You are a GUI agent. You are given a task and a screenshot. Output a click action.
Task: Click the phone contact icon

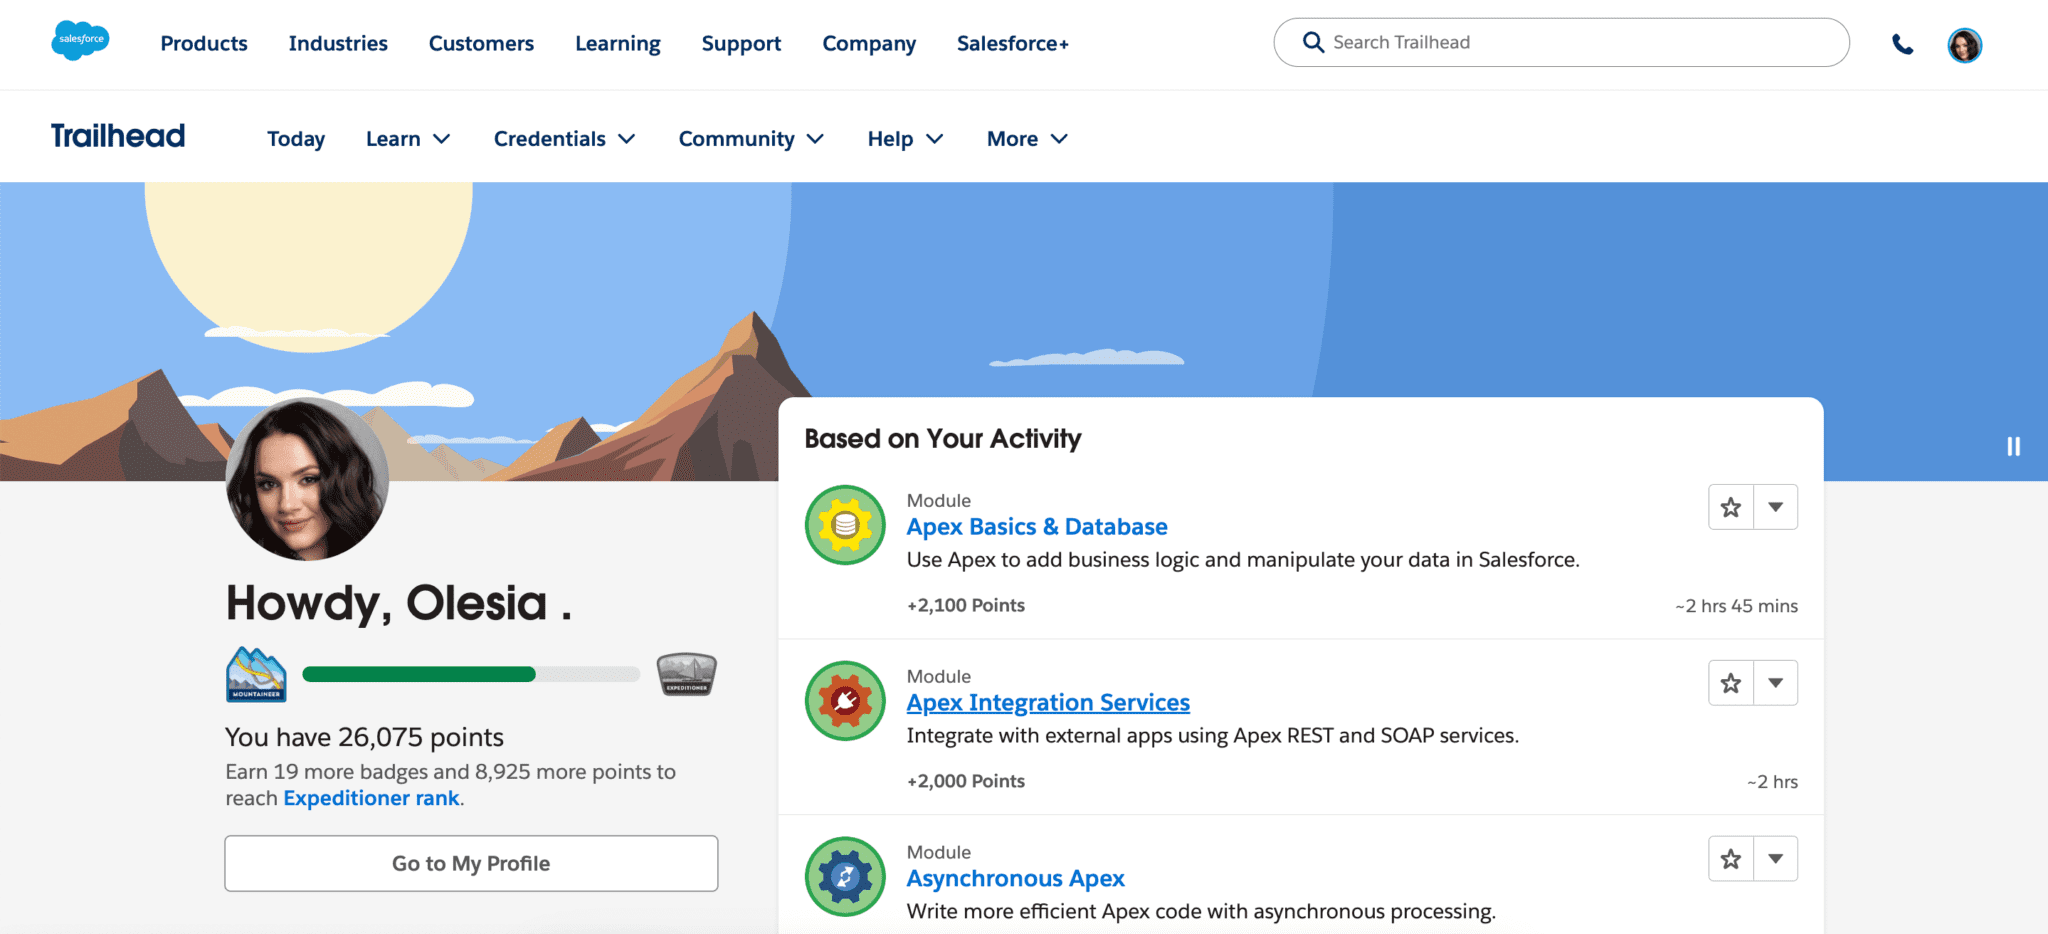point(1901,45)
